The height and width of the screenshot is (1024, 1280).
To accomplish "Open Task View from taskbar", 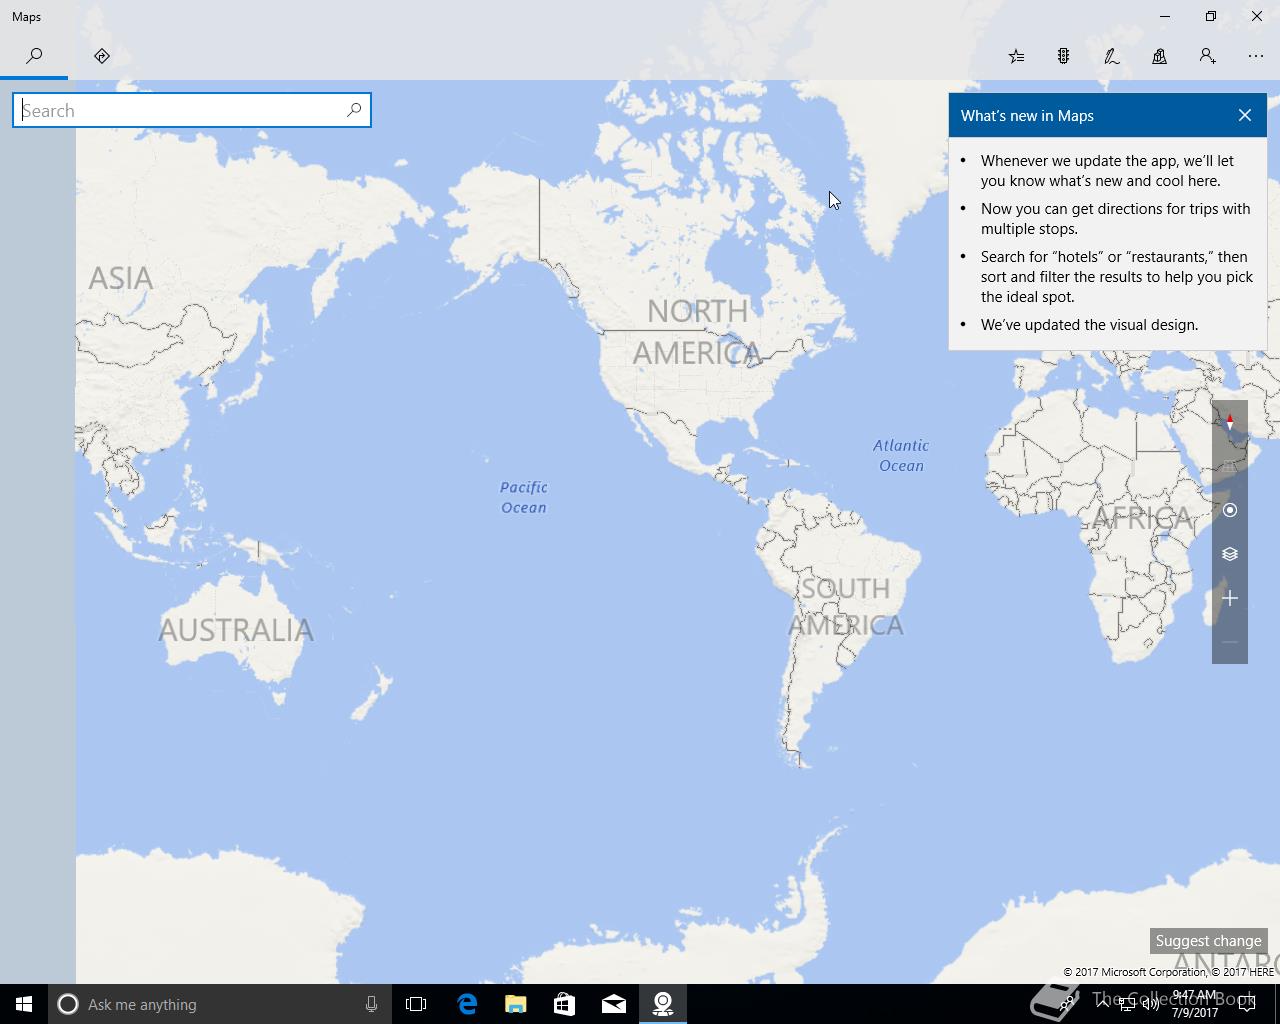I will 416,1004.
